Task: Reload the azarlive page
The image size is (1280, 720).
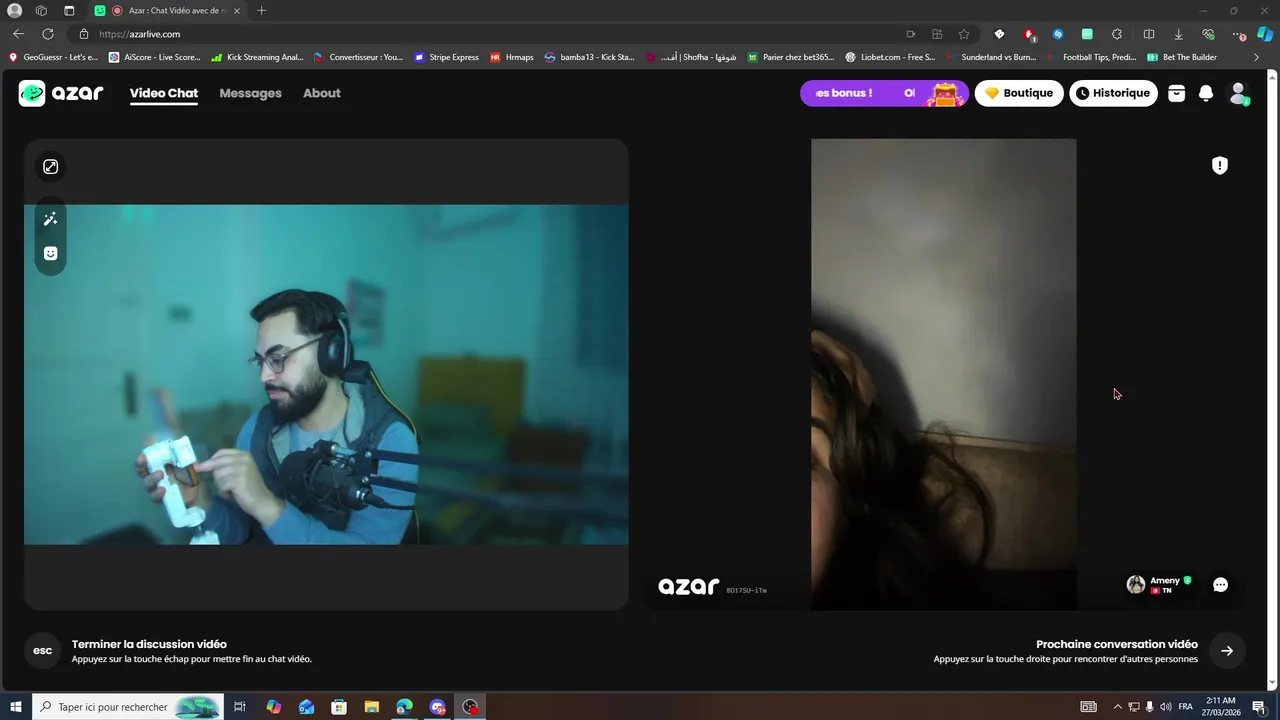Action: [47, 34]
